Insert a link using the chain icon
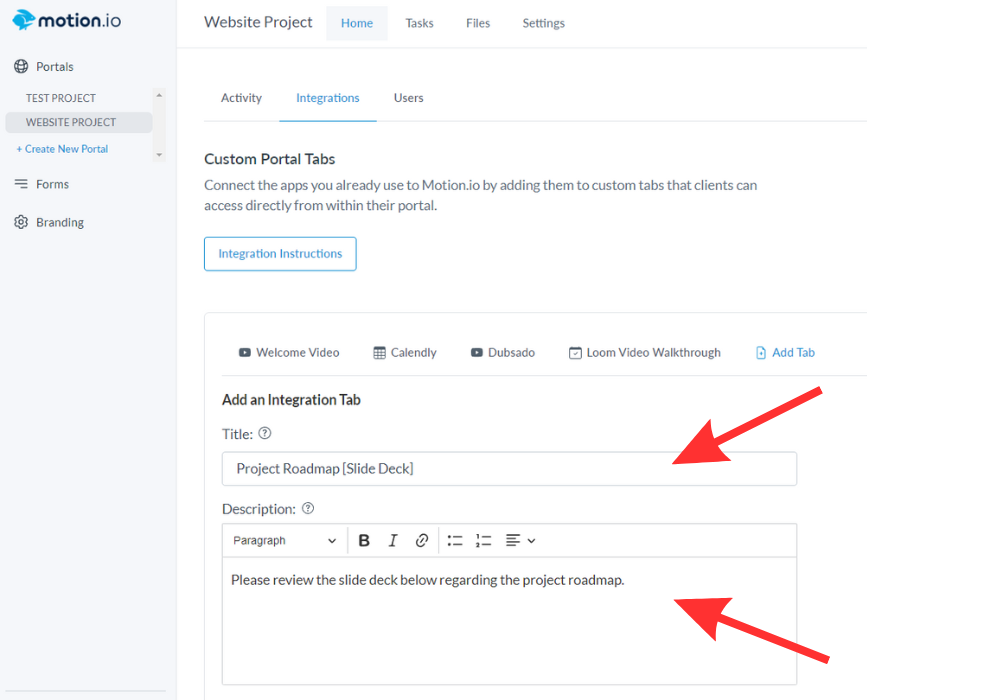Image resolution: width=1000 pixels, height=700 pixels. point(422,541)
